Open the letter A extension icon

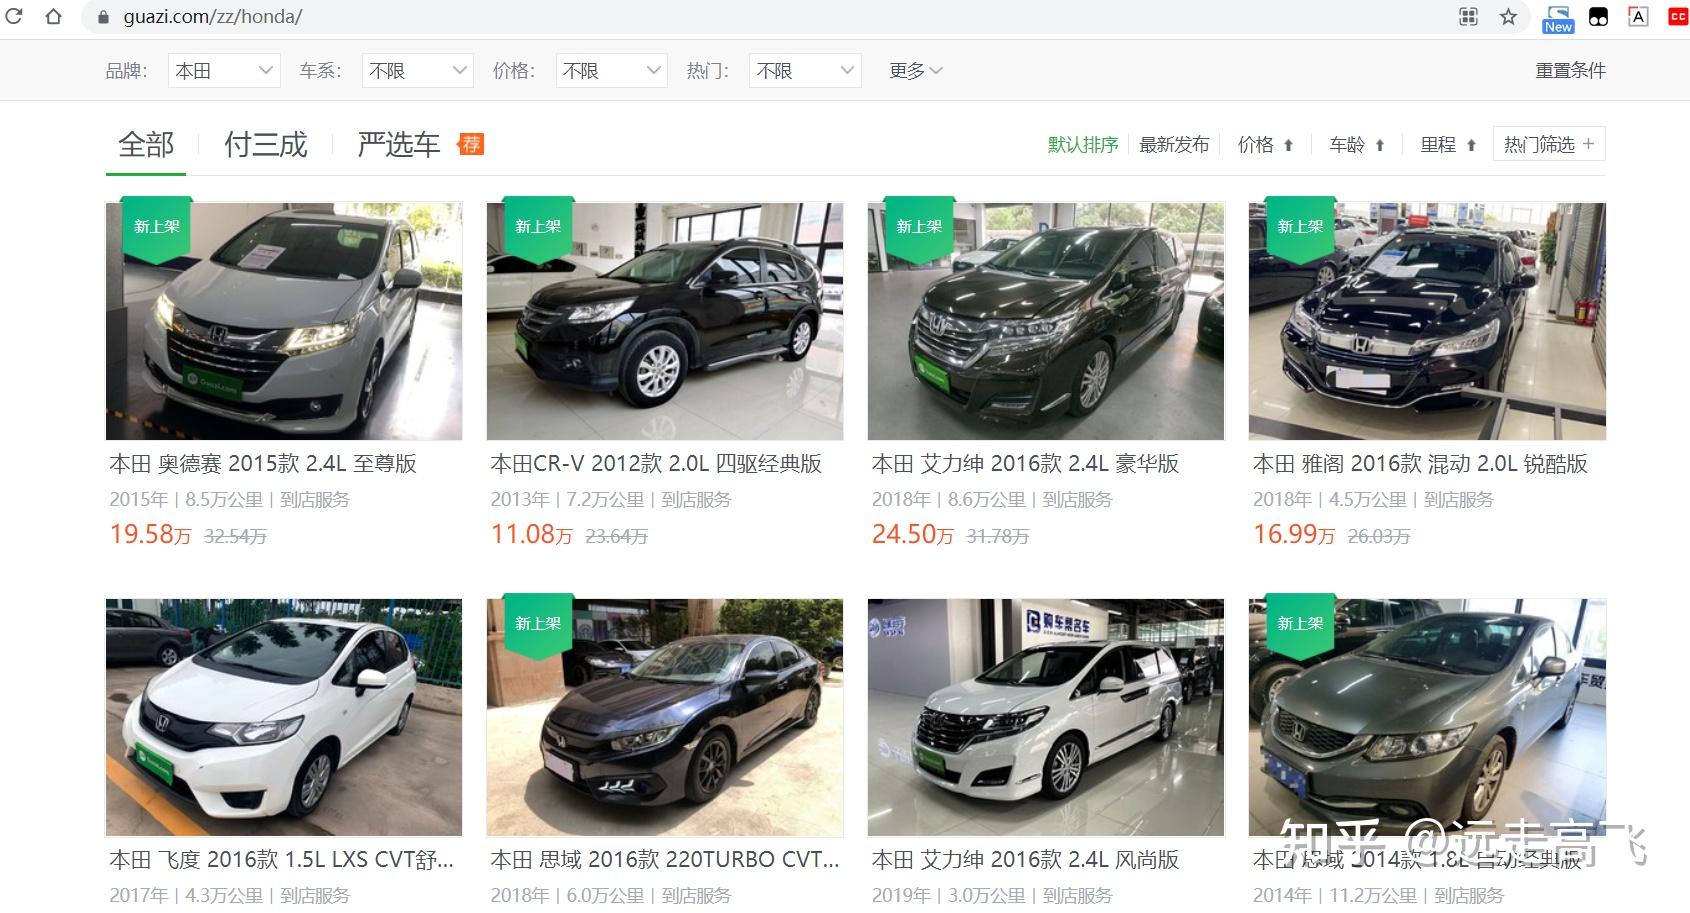[x=1638, y=17]
